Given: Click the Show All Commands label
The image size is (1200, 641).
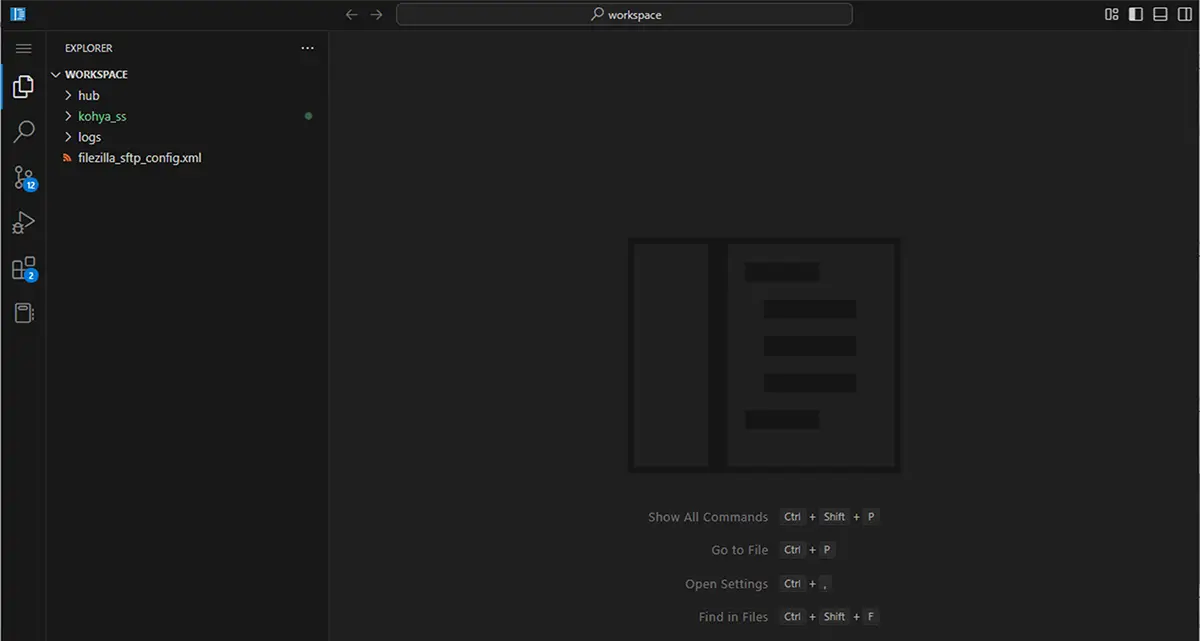Looking at the screenshot, I should [x=708, y=517].
